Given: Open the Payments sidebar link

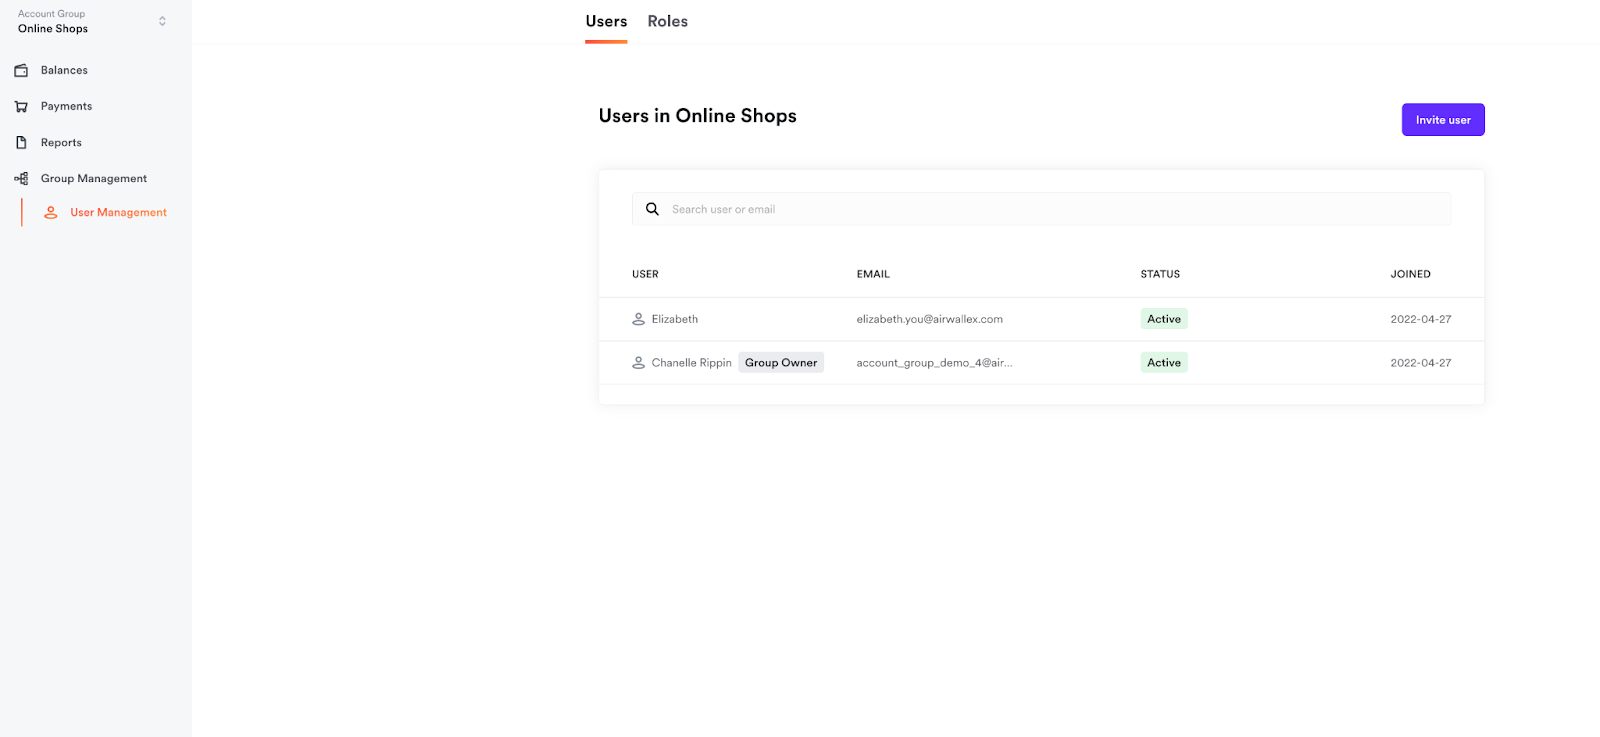Looking at the screenshot, I should coord(66,106).
